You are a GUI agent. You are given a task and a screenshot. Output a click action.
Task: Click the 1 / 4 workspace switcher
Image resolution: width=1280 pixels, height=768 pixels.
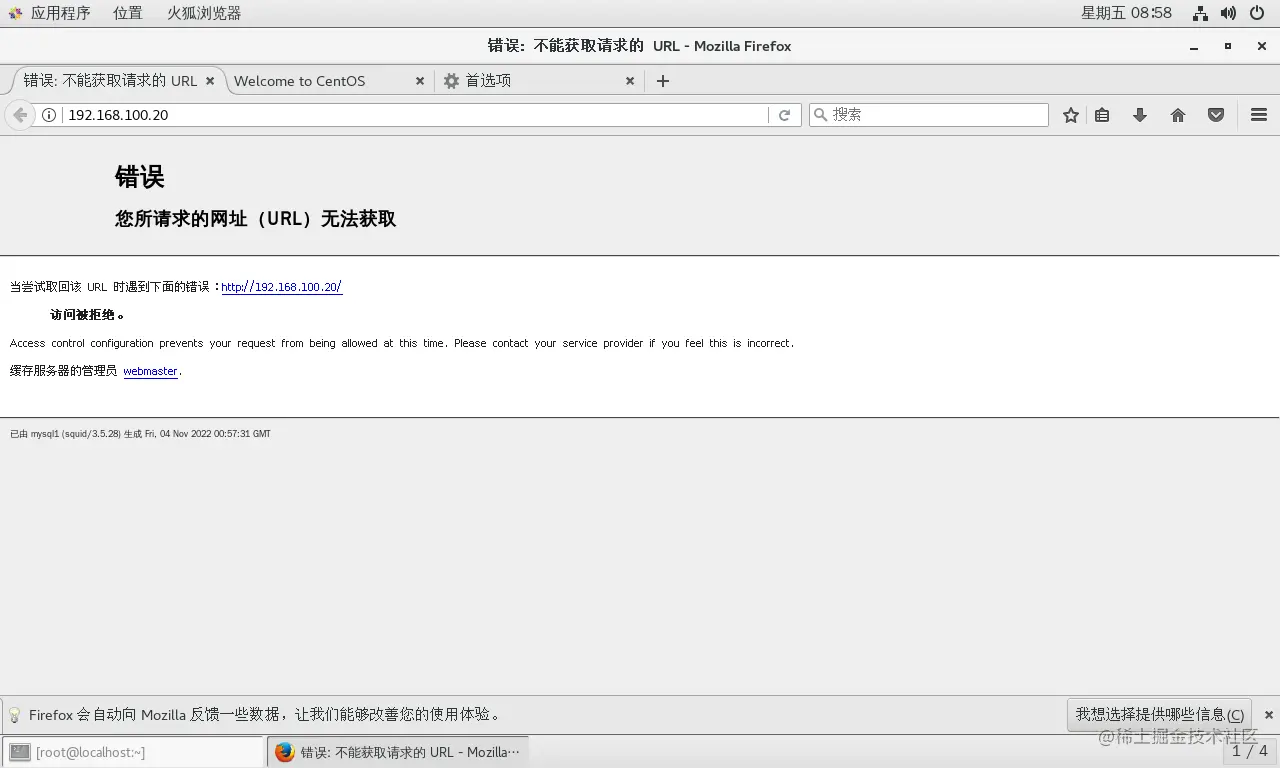[1250, 751]
